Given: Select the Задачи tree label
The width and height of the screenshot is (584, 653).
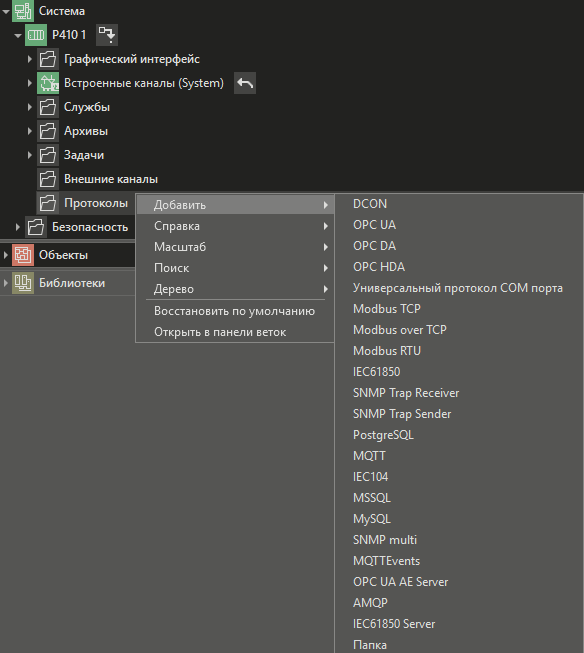Looking at the screenshot, I should [84, 155].
